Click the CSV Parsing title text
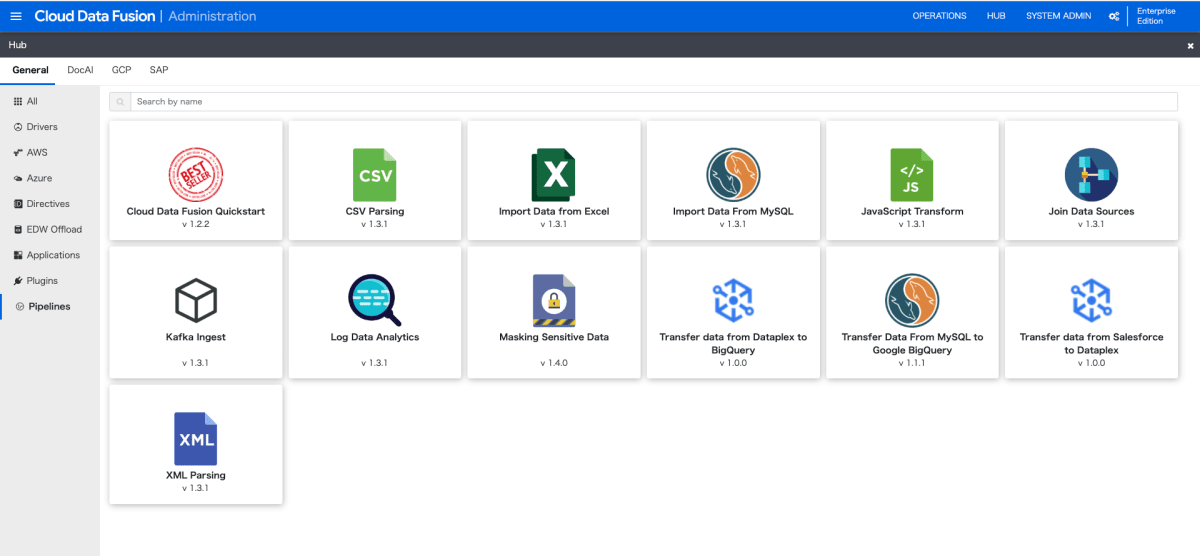 375,211
